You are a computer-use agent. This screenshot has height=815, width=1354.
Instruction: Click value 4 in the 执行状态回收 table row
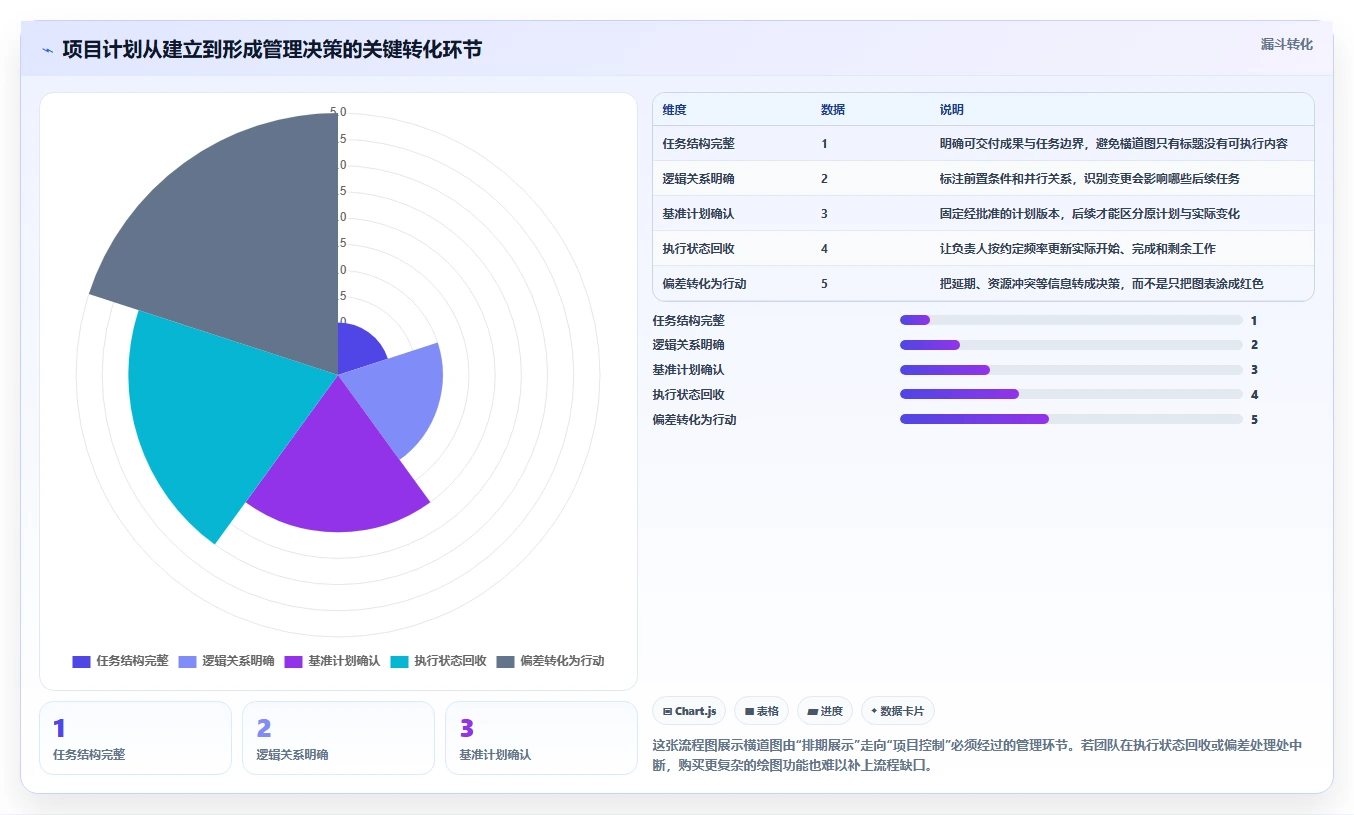coord(824,249)
